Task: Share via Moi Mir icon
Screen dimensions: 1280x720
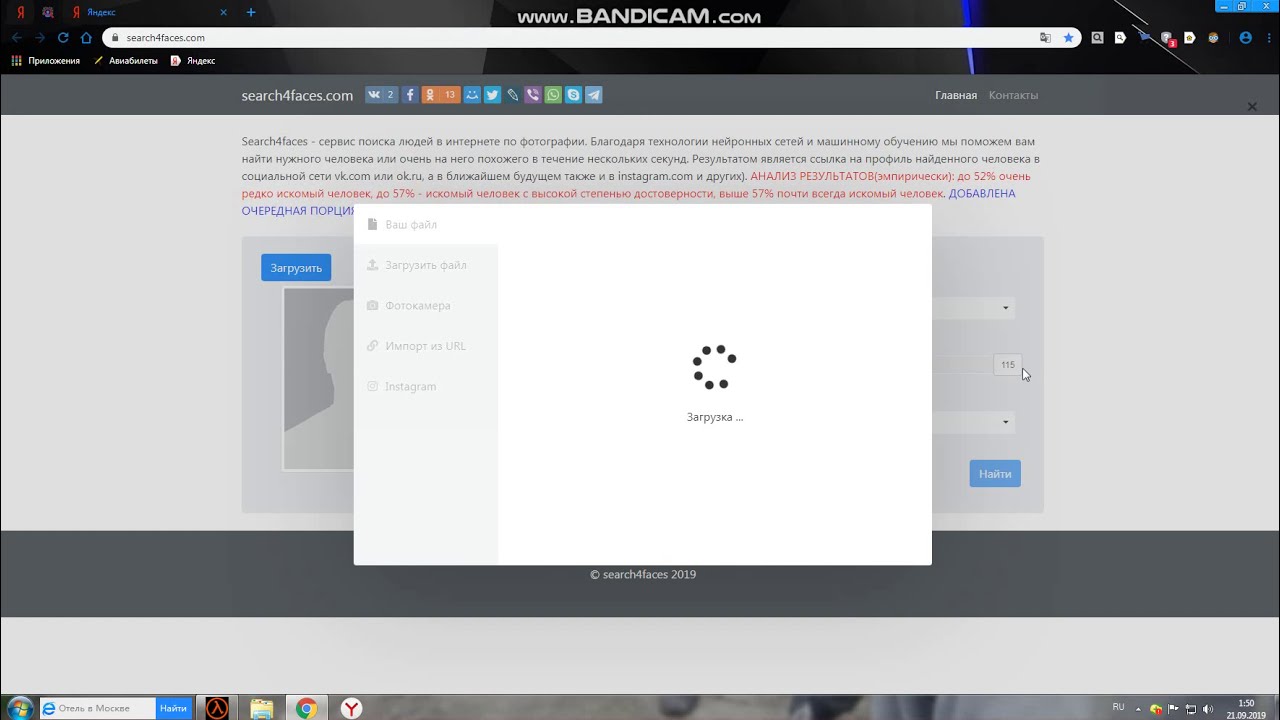Action: [472, 95]
